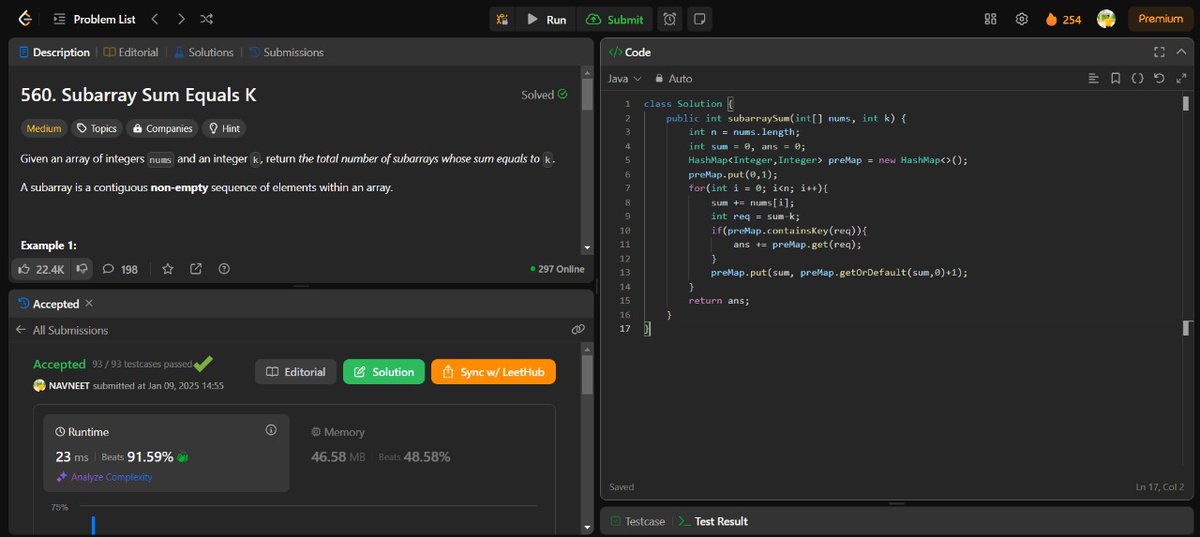1200x537 pixels.
Task: Copy the submission link icon
Action: click(578, 329)
